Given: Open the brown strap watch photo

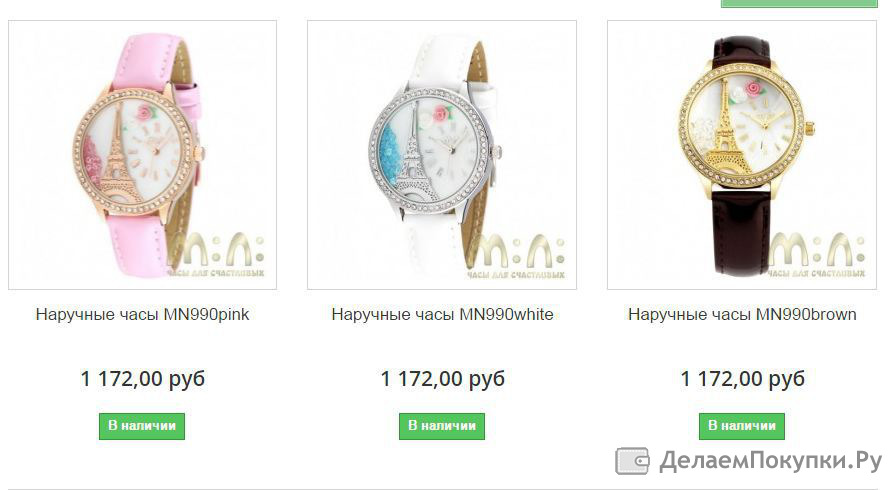Looking at the screenshot, I should [x=742, y=155].
